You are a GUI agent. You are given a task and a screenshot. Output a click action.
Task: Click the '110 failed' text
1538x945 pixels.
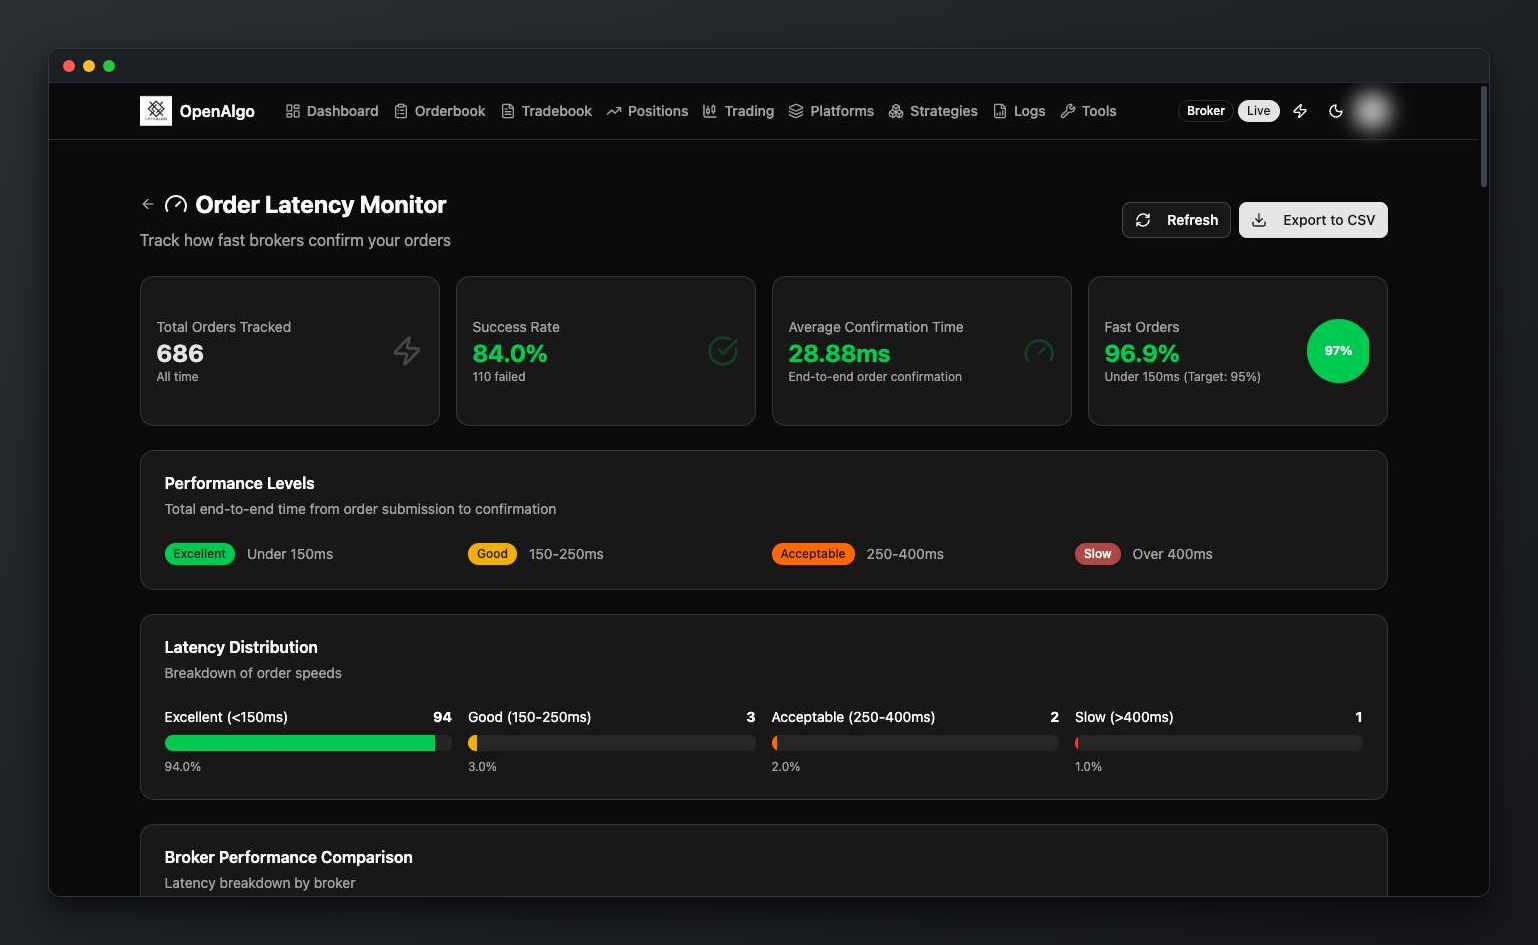499,377
